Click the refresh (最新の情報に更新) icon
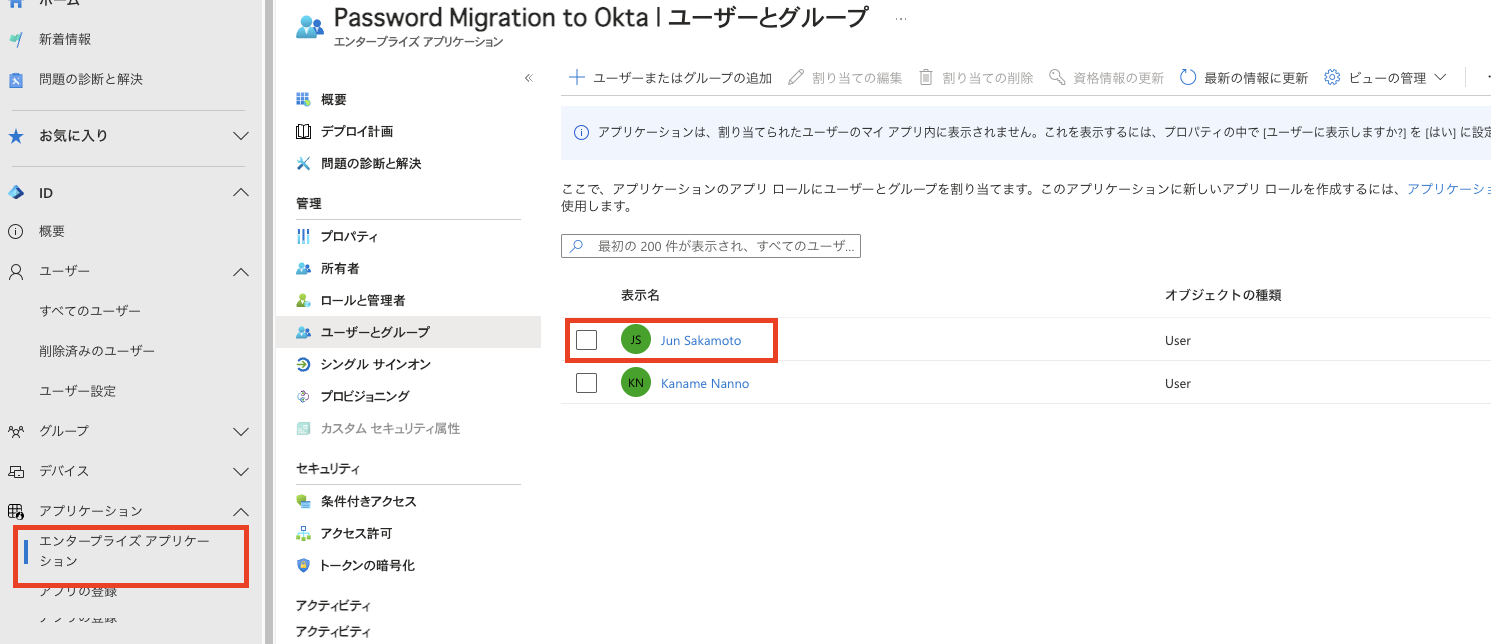The width and height of the screenshot is (1491, 644). point(1188,78)
